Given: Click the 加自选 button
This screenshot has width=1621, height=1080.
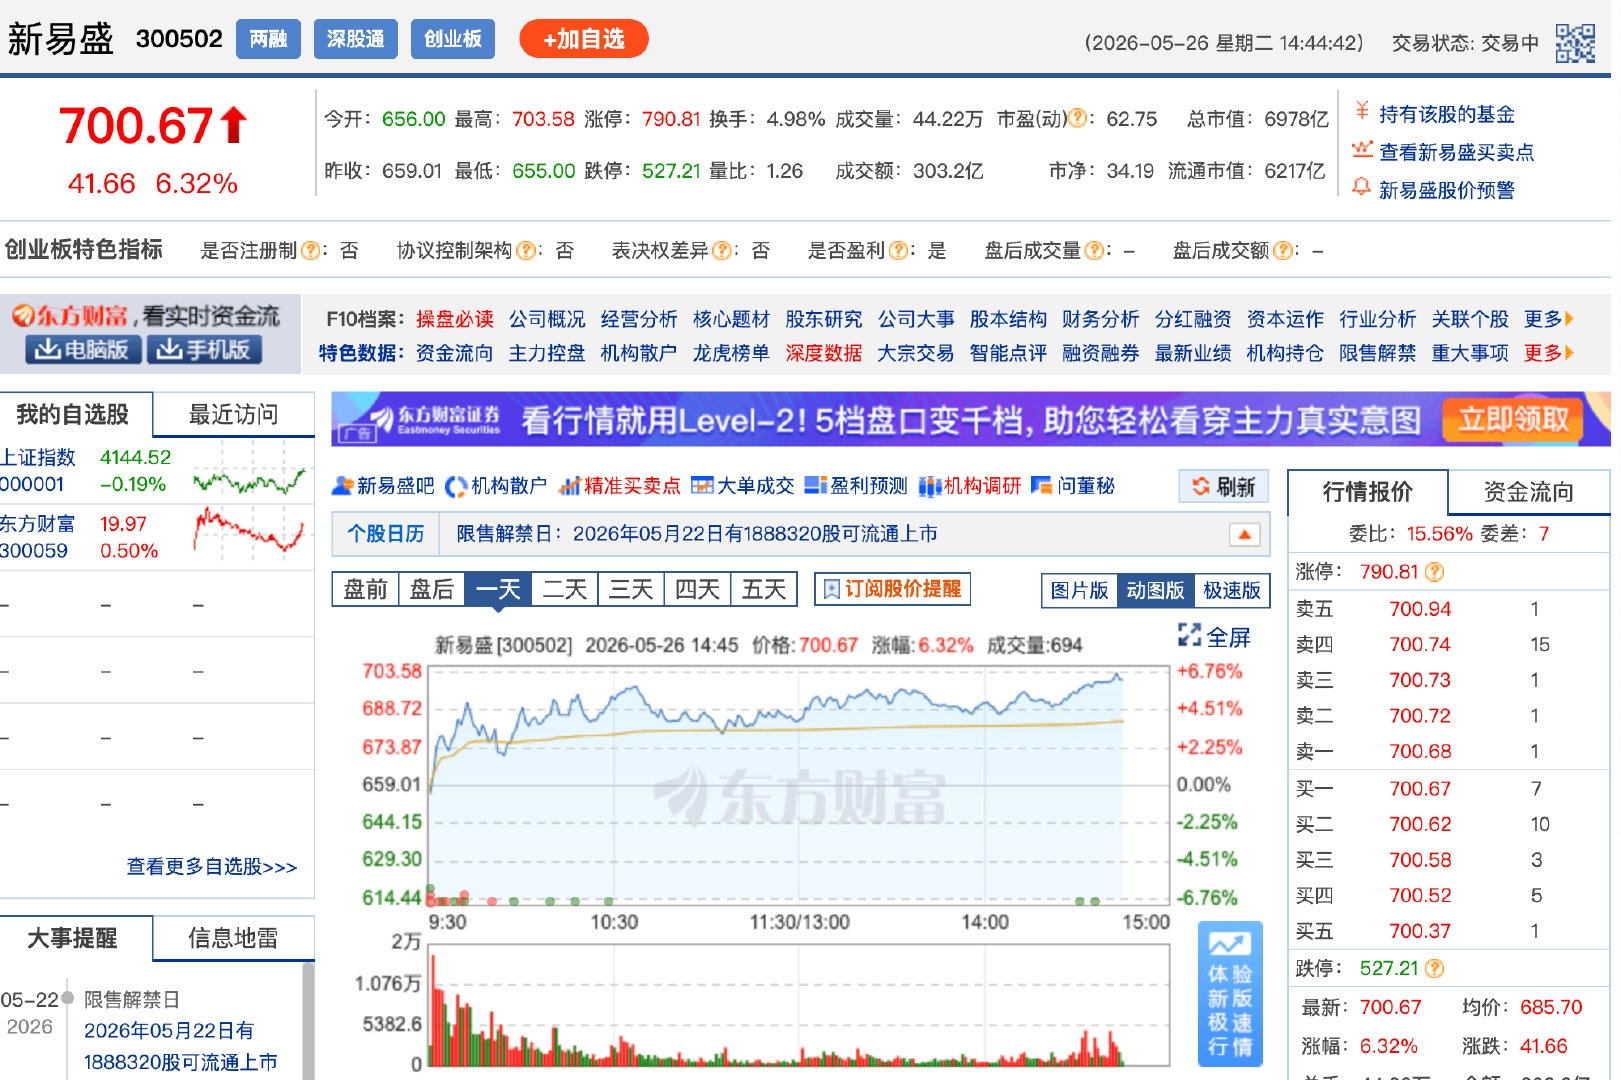Looking at the screenshot, I should click(x=584, y=39).
